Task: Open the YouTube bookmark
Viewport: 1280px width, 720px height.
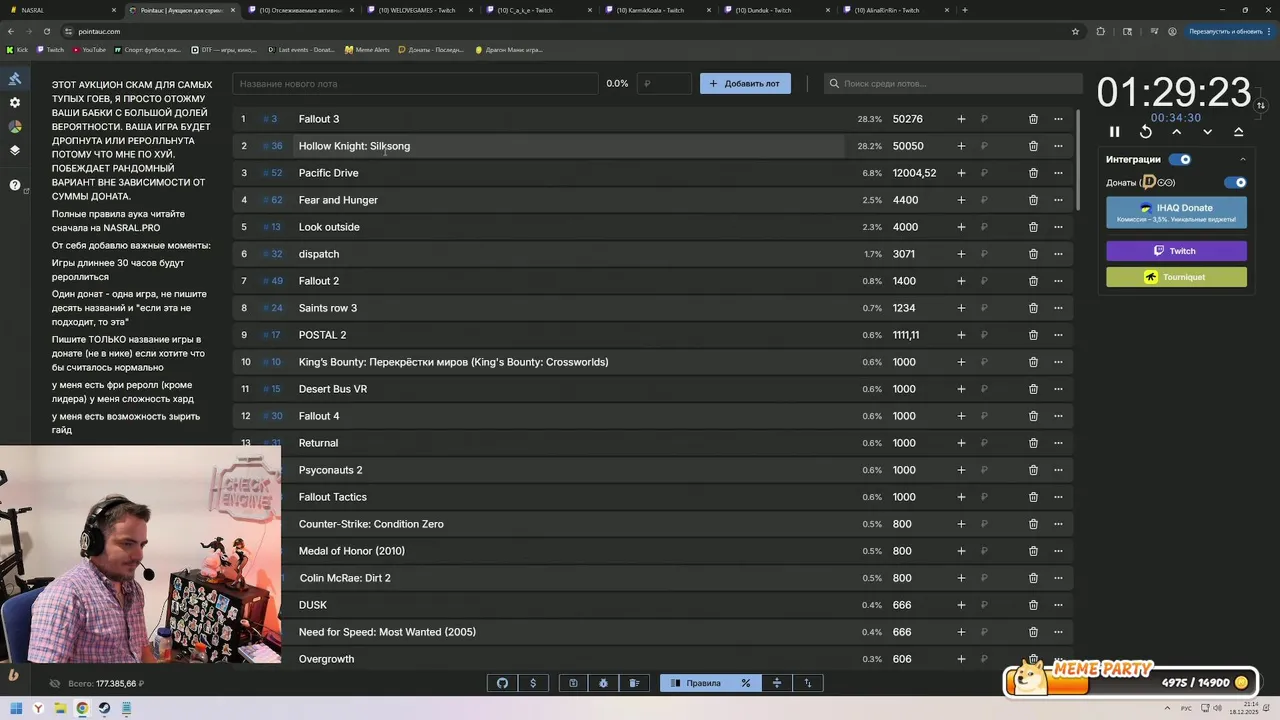Action: (x=89, y=49)
